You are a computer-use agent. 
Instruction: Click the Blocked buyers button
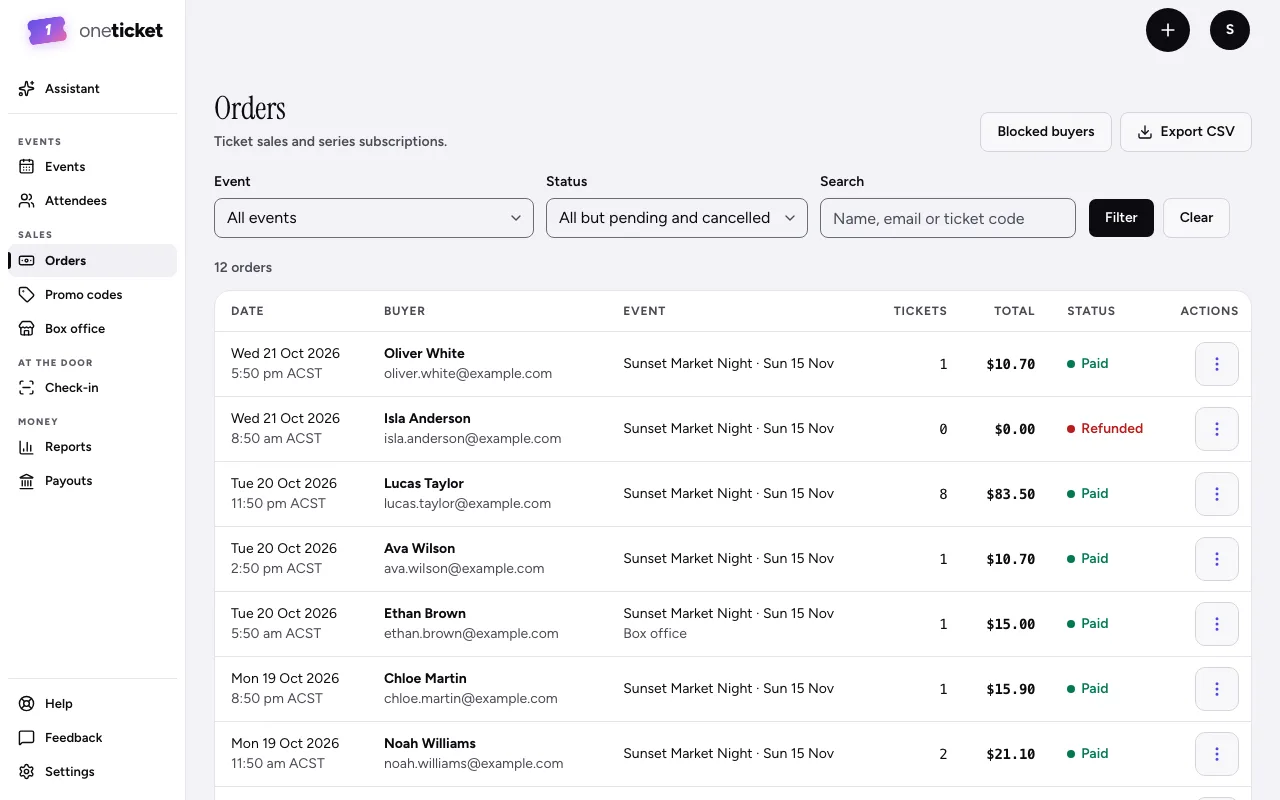pyautogui.click(x=1046, y=132)
